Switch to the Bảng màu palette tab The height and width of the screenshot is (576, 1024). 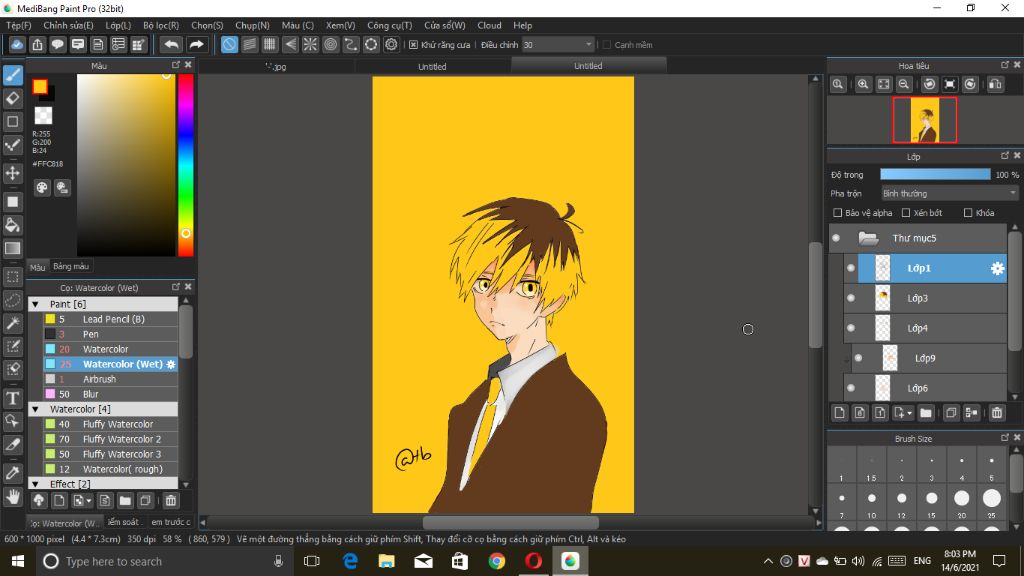71,266
